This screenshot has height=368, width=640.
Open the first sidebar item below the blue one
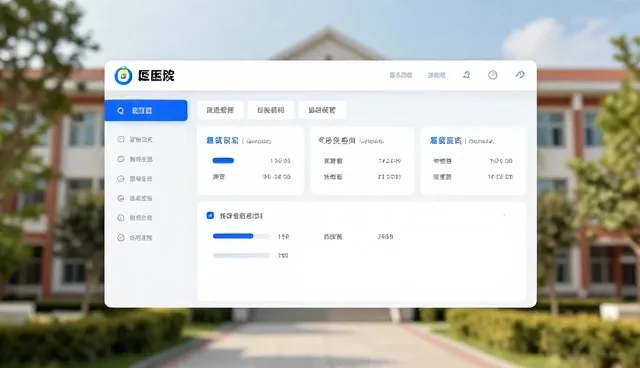[135, 140]
